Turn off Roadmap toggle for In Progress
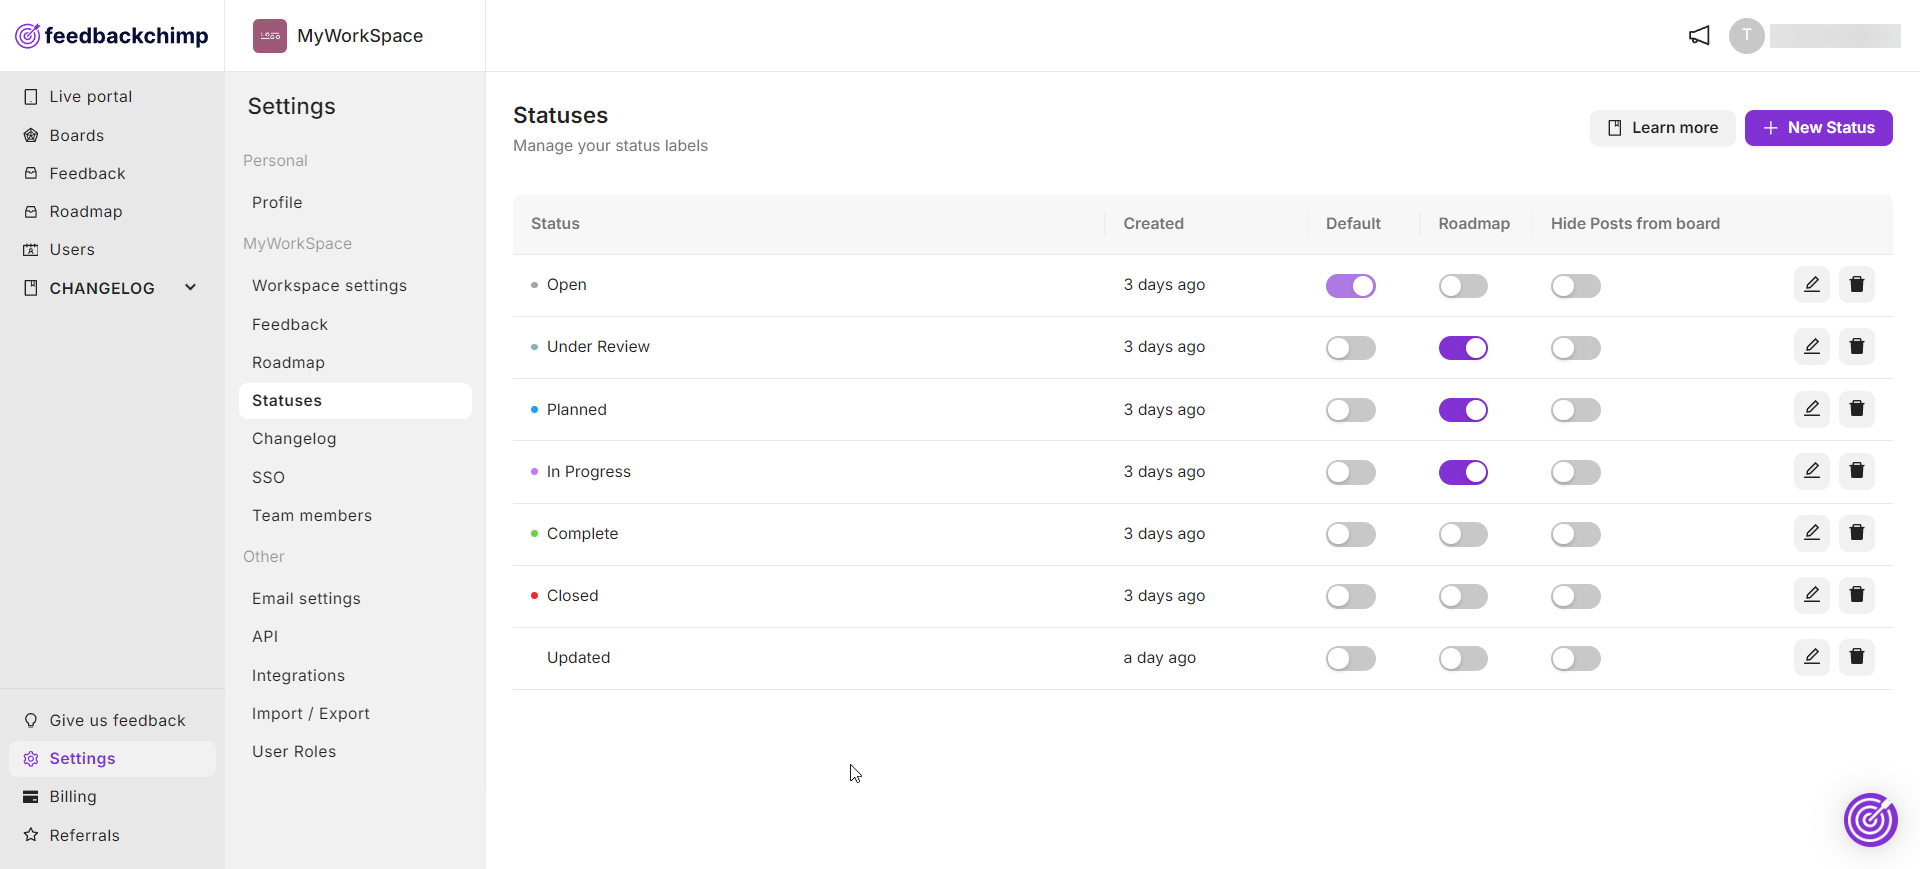The width and height of the screenshot is (1920, 869). click(x=1463, y=472)
